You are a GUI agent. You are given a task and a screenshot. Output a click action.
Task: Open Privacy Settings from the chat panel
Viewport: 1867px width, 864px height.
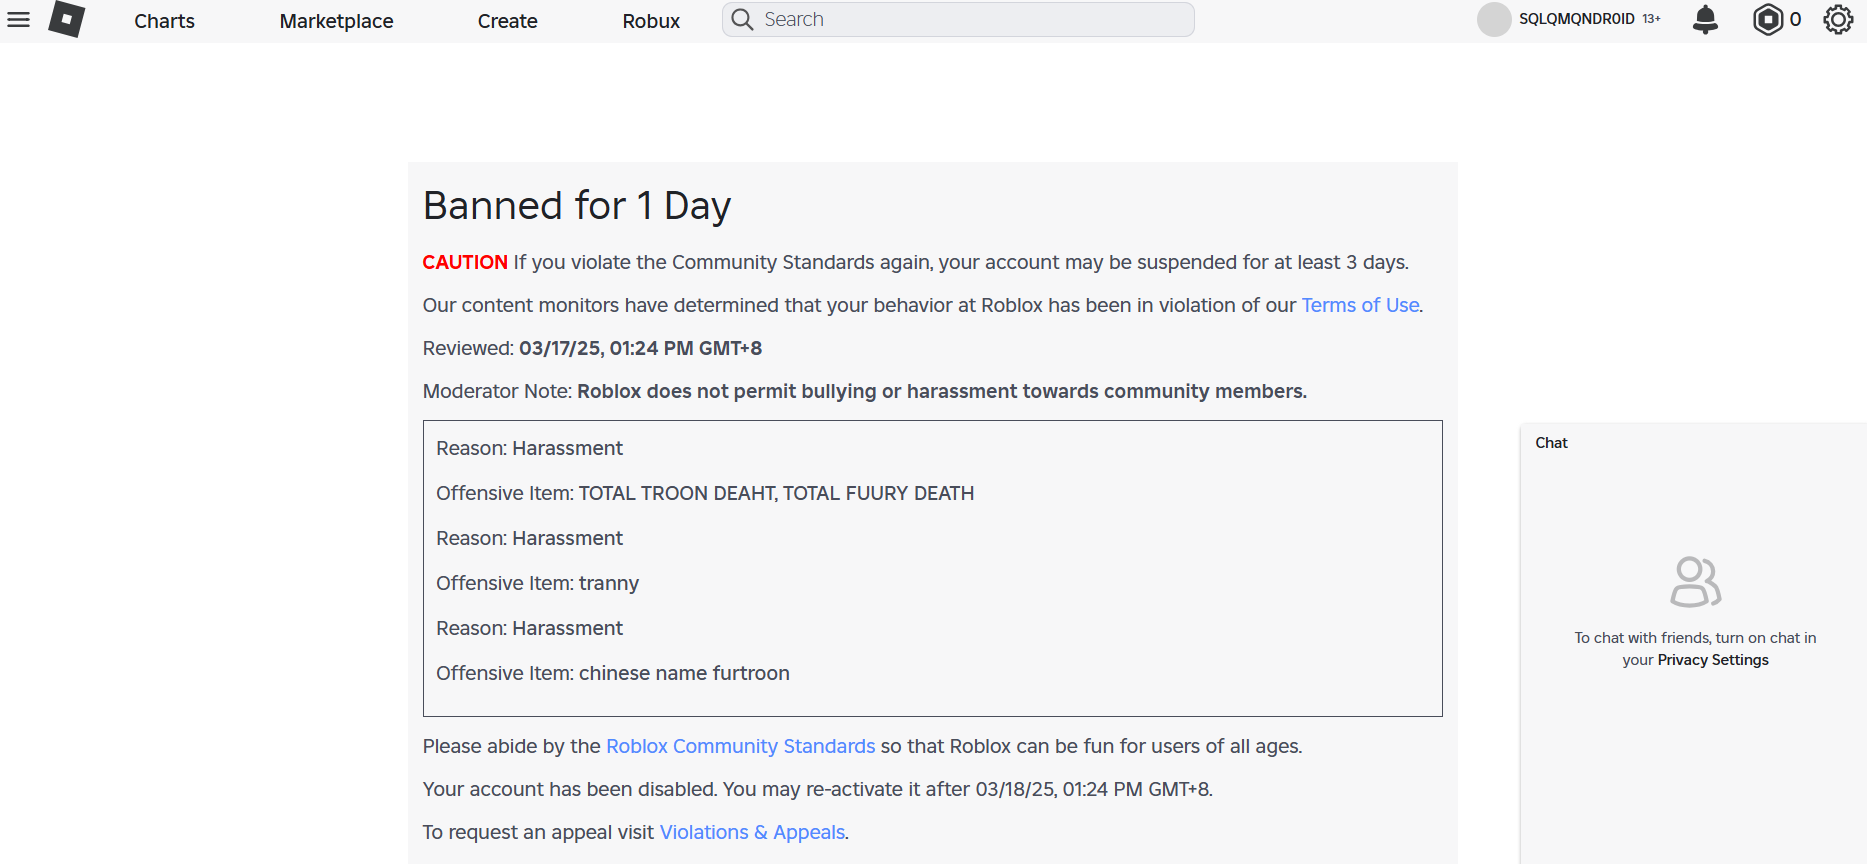pos(1713,660)
